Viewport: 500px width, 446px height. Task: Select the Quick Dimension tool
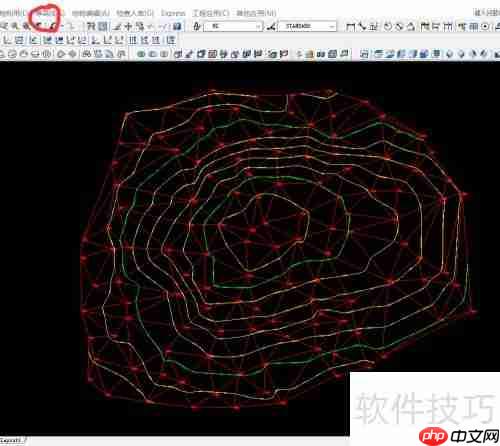click(425, 26)
